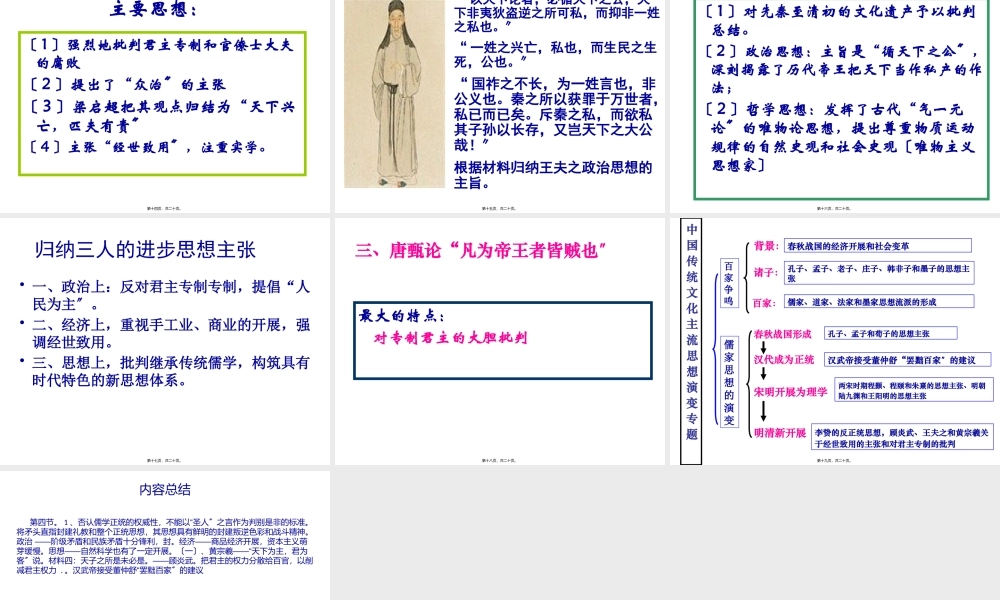1000x600 pixels.
Task: Click the arrow connecting 宋明开展为理学 to 明清新开展
Action: 763,409
